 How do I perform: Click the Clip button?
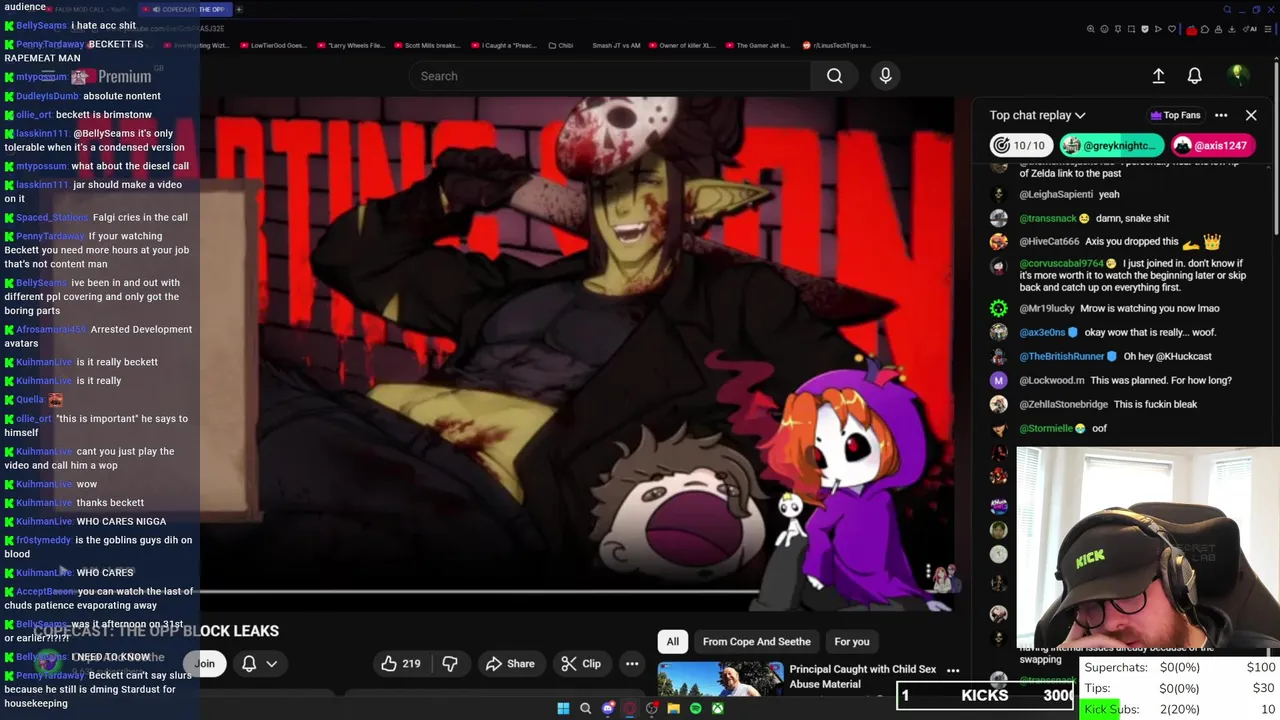click(581, 663)
